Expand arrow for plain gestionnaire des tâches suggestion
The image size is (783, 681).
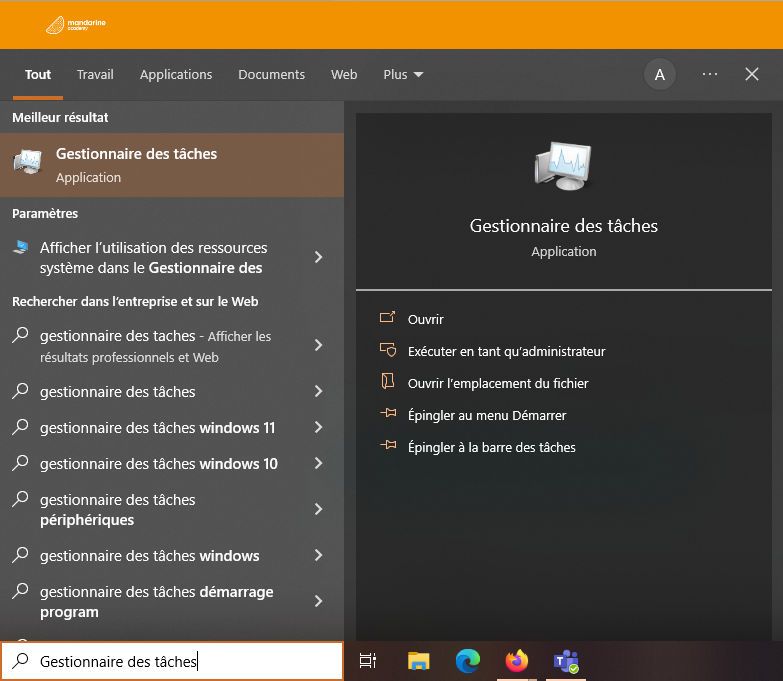(x=319, y=391)
